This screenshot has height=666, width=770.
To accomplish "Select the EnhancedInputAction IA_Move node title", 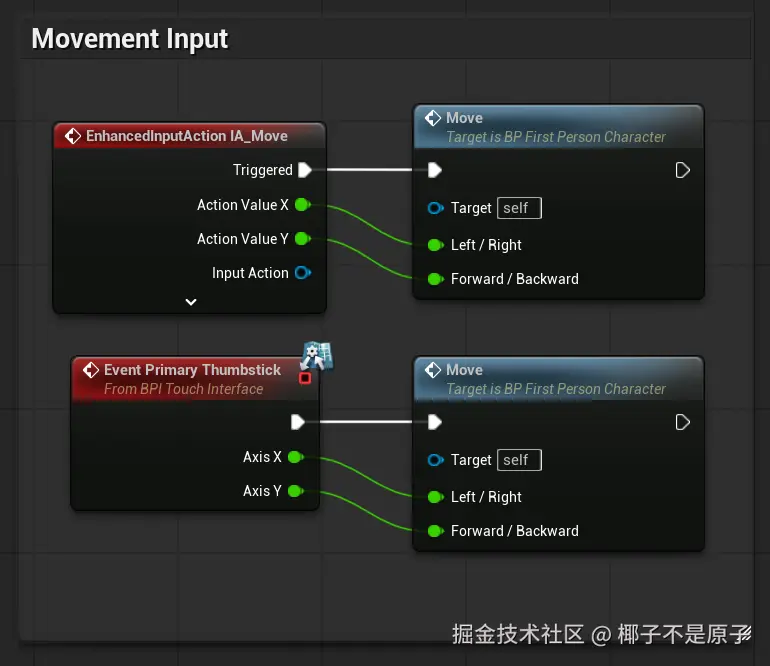I will tap(187, 136).
